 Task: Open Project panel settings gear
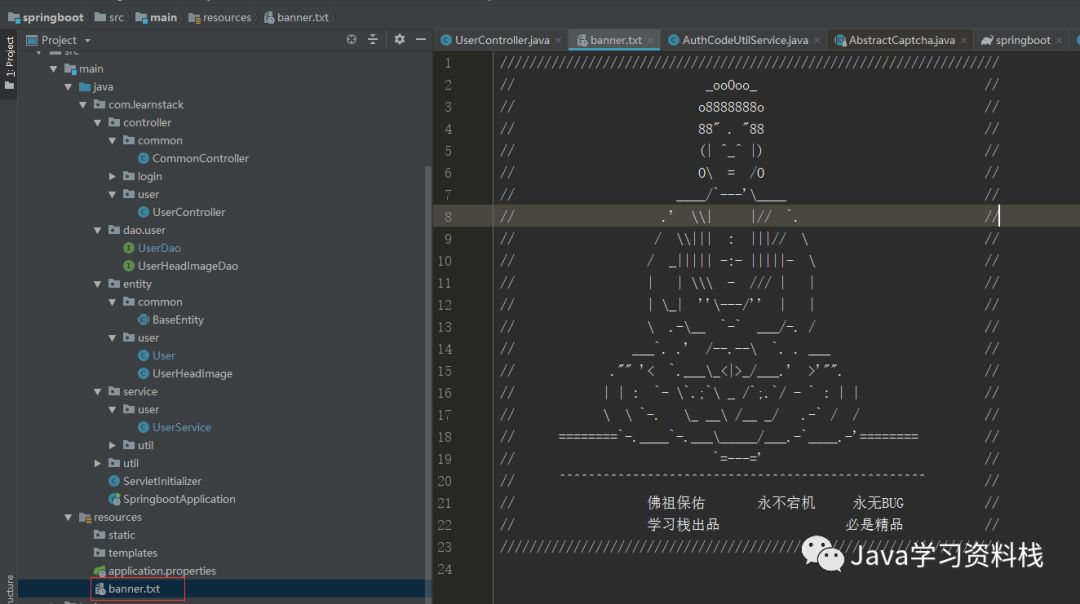(399, 40)
